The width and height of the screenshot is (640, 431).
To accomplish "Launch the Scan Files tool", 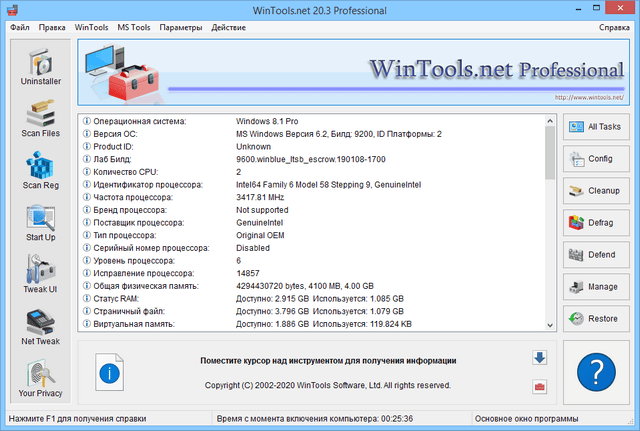I will [40, 118].
